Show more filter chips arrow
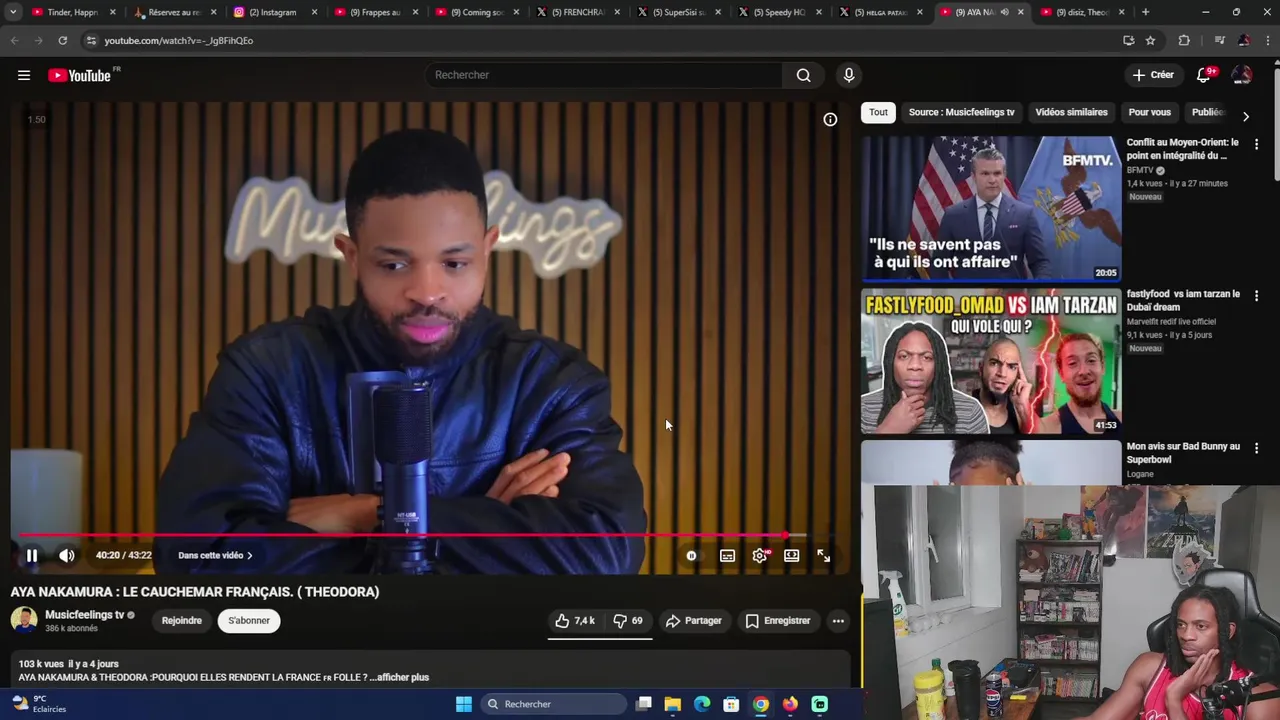 pos(1245,116)
